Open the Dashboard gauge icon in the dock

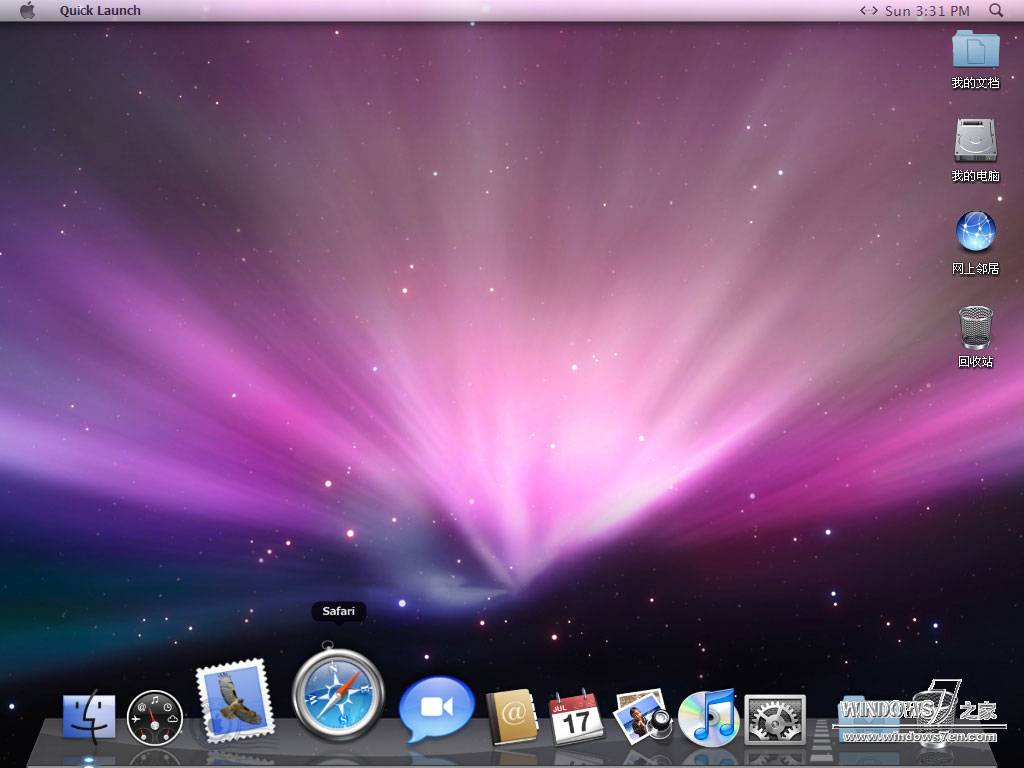point(155,716)
